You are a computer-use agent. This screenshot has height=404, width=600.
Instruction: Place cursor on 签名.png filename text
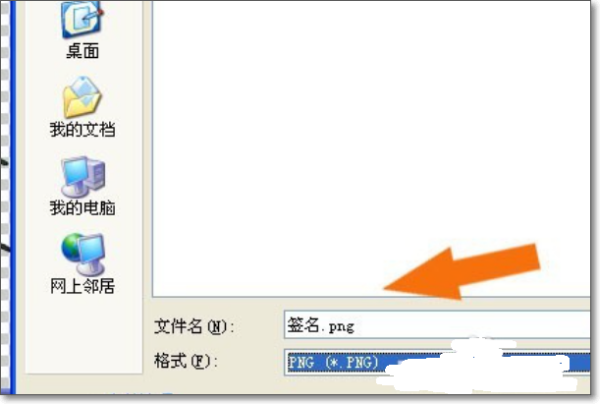pyautogui.click(x=321, y=325)
